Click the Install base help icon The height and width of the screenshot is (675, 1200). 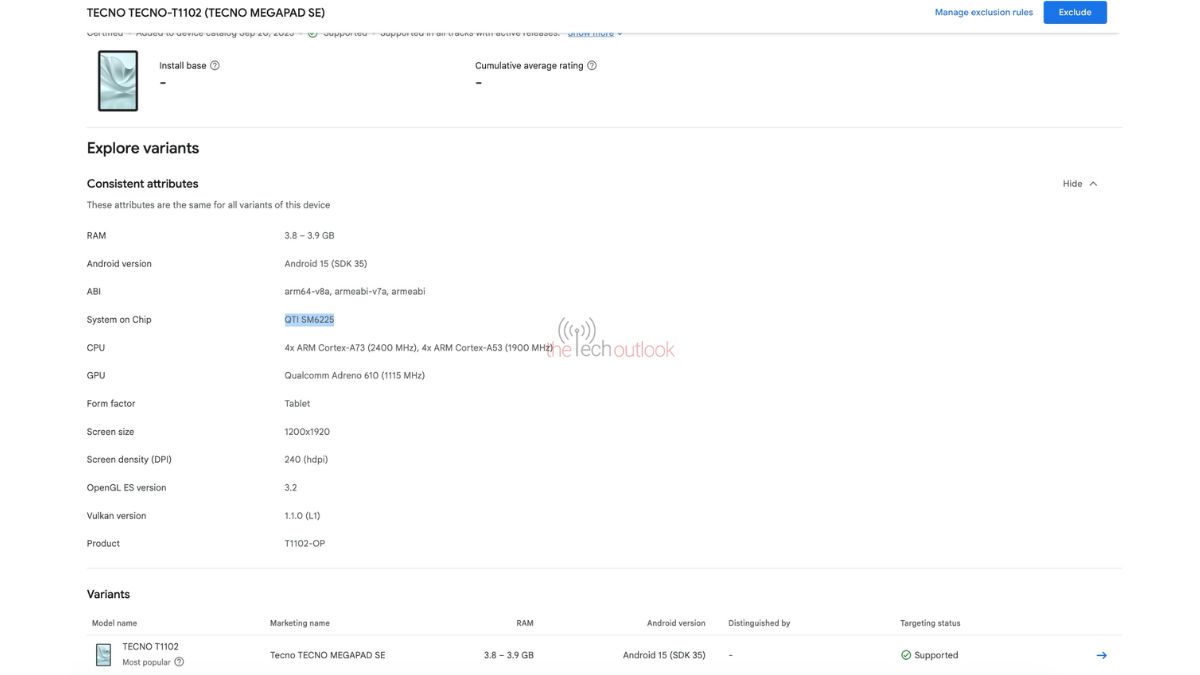pyautogui.click(x=215, y=66)
